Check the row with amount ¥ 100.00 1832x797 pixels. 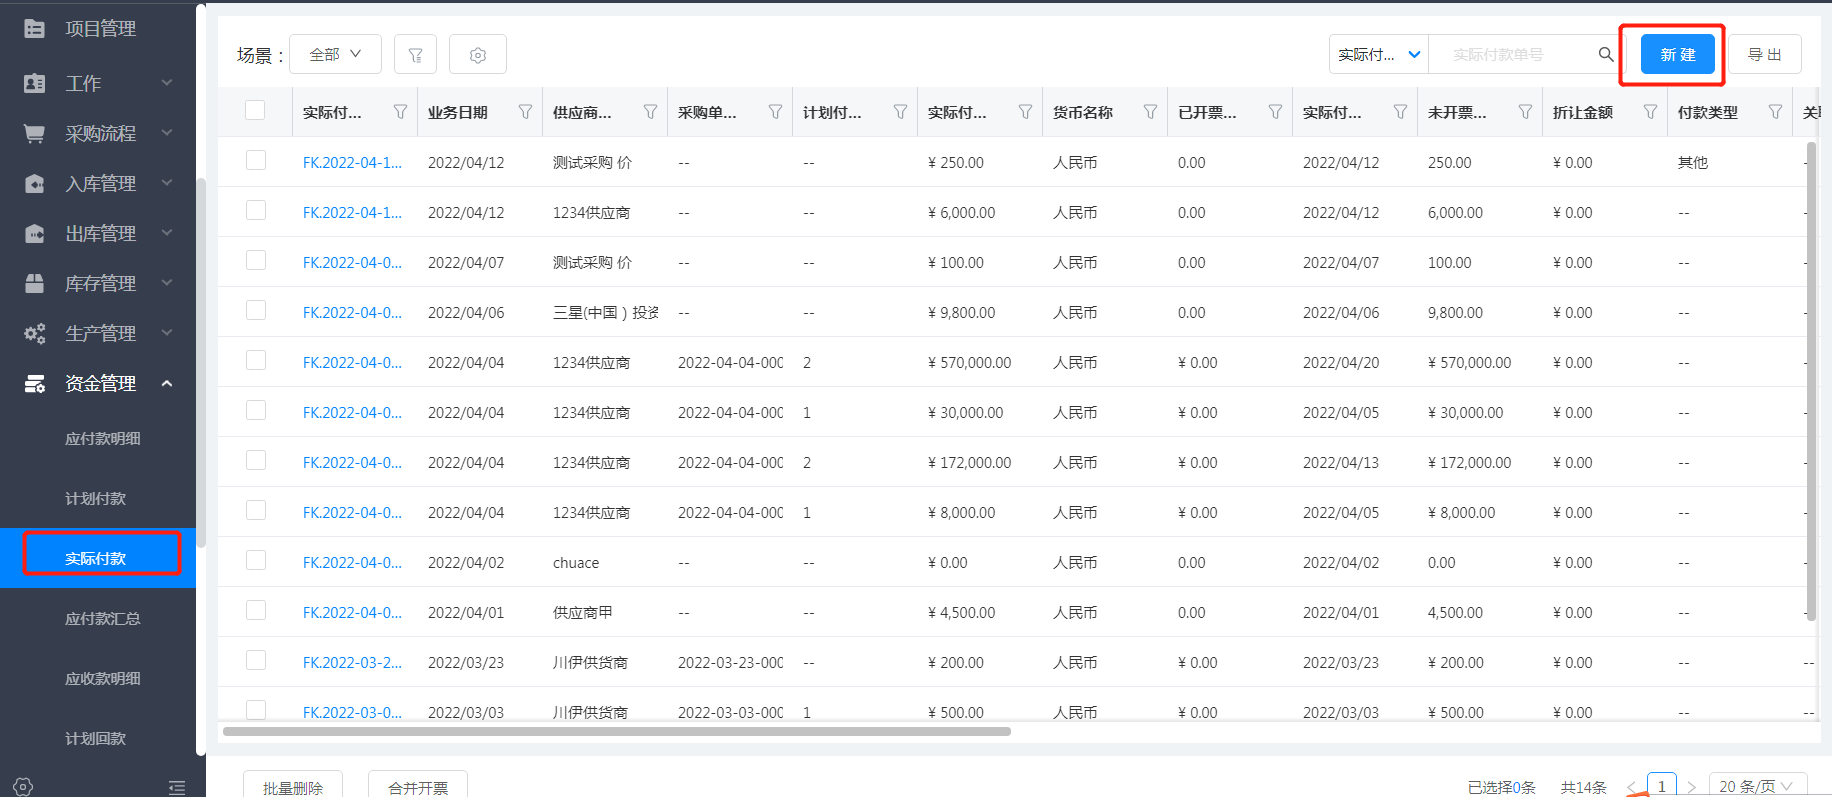click(x=256, y=260)
